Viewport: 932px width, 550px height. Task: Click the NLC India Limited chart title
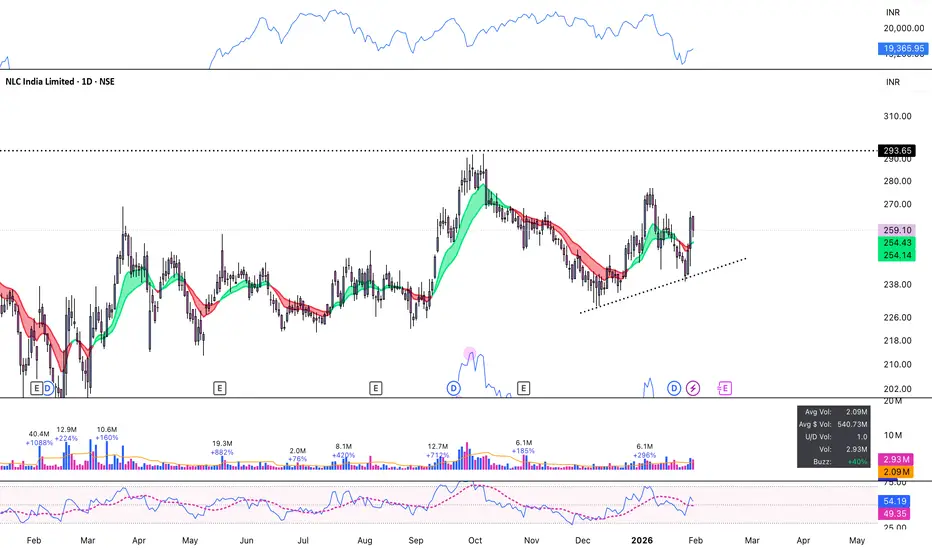(x=60, y=81)
